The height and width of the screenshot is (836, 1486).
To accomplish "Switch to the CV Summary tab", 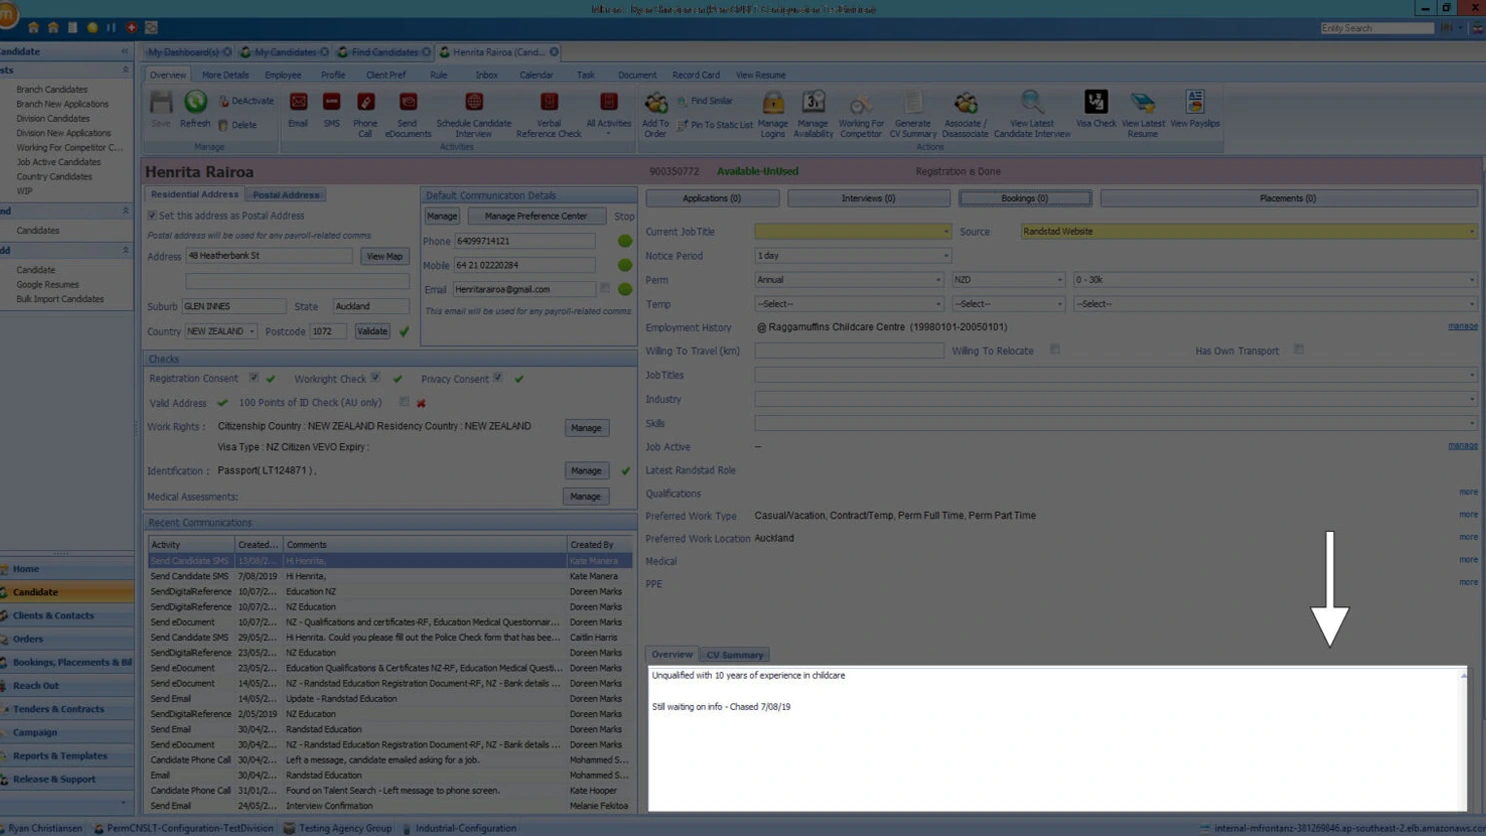I will click(735, 655).
